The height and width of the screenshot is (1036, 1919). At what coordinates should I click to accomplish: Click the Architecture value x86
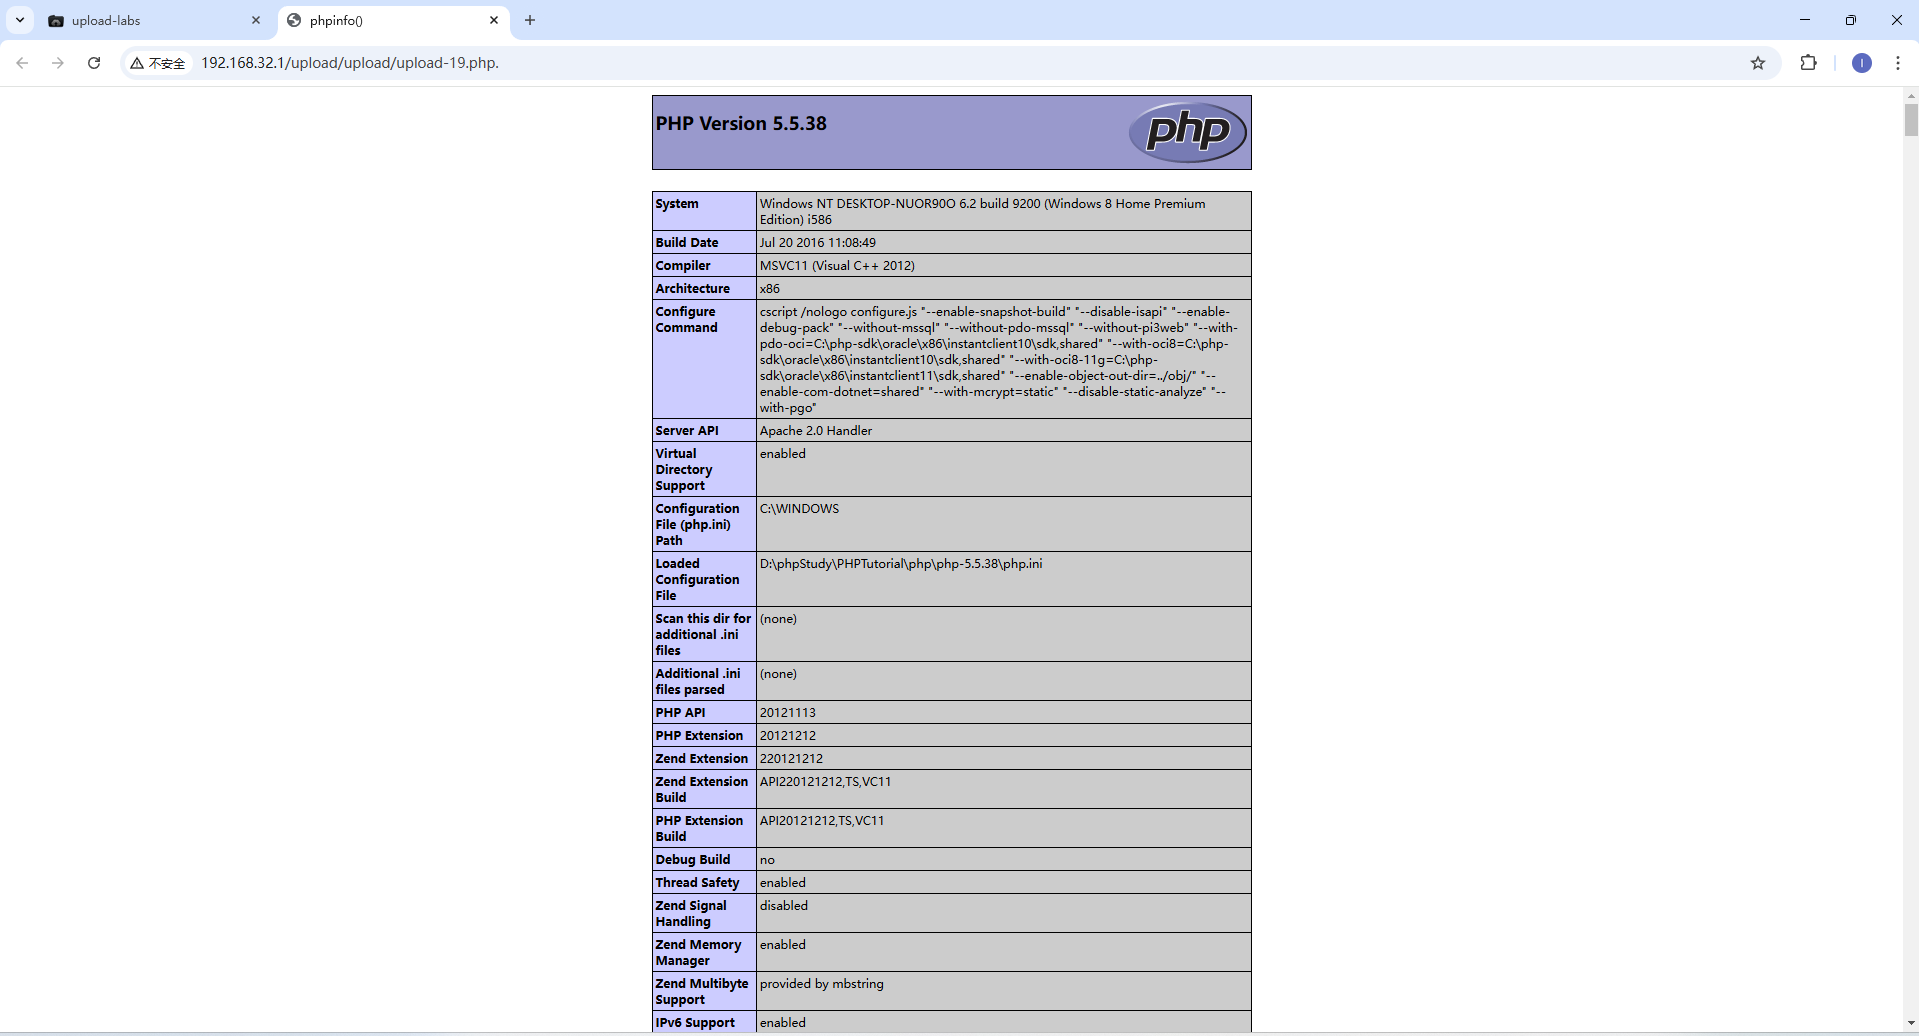(769, 289)
